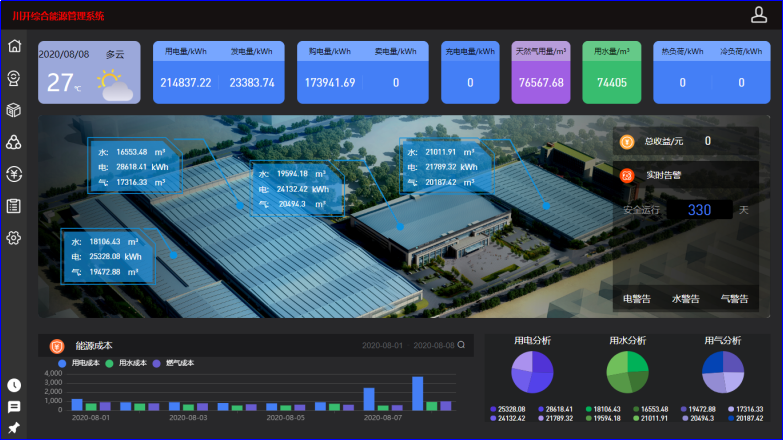
Task: Click the pin icon in the sidebar
Action: 14,428
